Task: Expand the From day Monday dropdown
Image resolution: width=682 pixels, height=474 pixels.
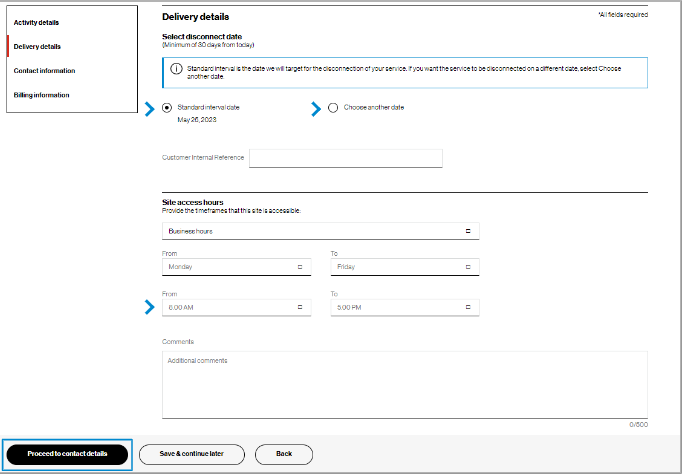Action: (236, 267)
